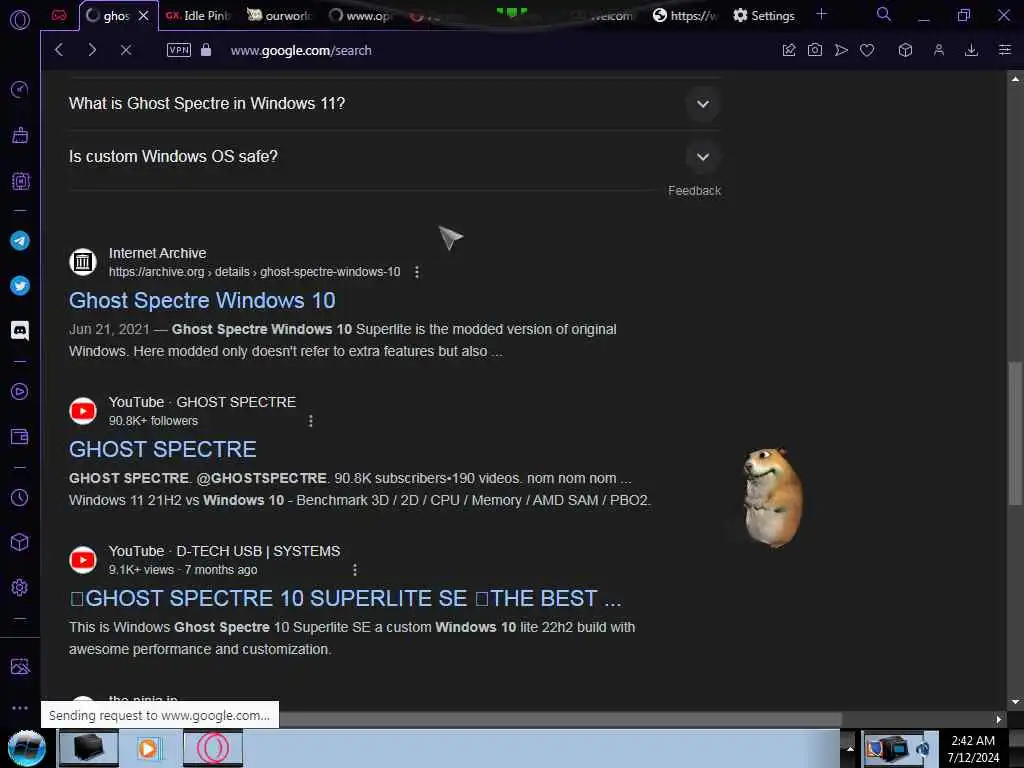Open the chip-shaped sidebar icon
The height and width of the screenshot is (768, 1024).
click(x=20, y=181)
